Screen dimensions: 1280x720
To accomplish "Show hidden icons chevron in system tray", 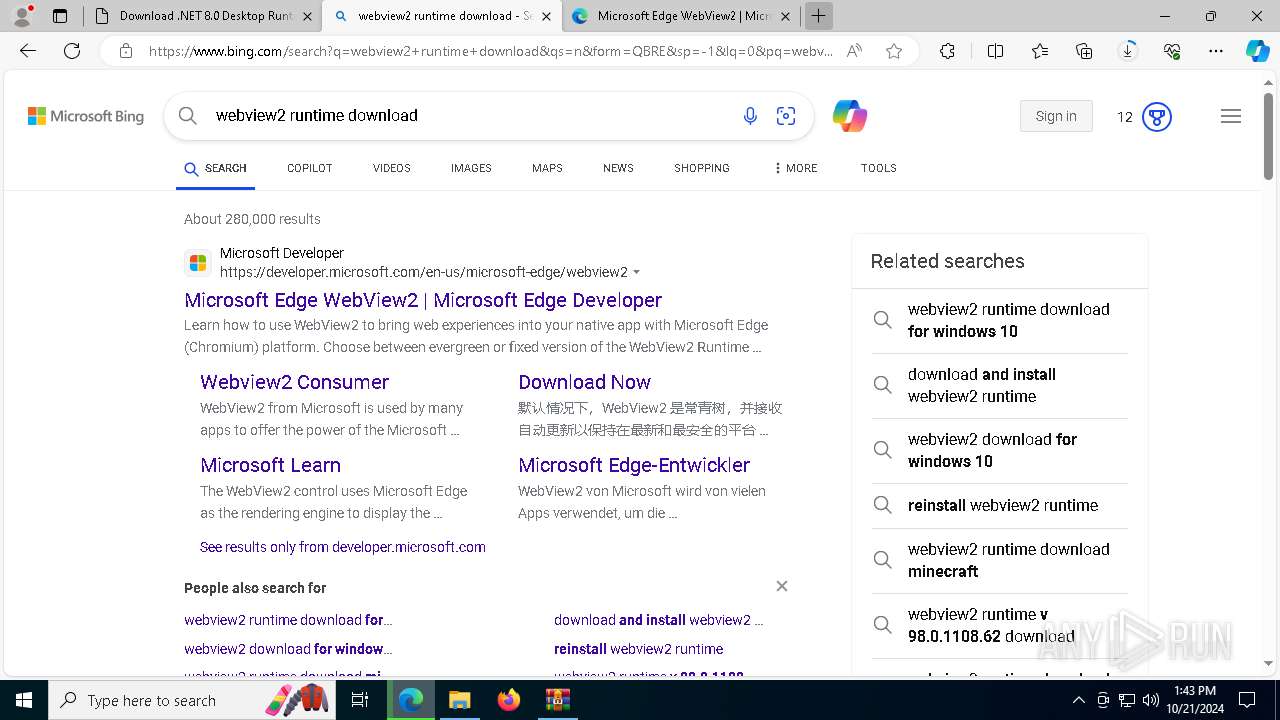I will (x=1078, y=700).
